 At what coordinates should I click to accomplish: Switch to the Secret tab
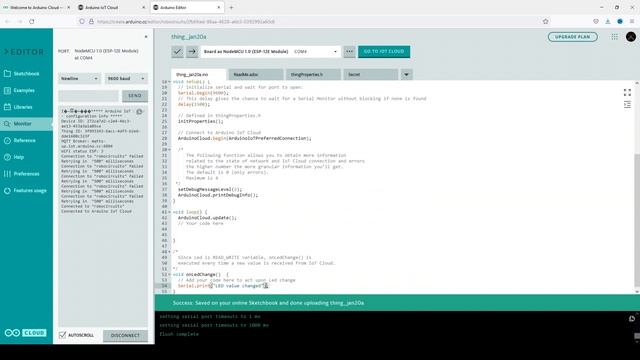tap(371, 75)
